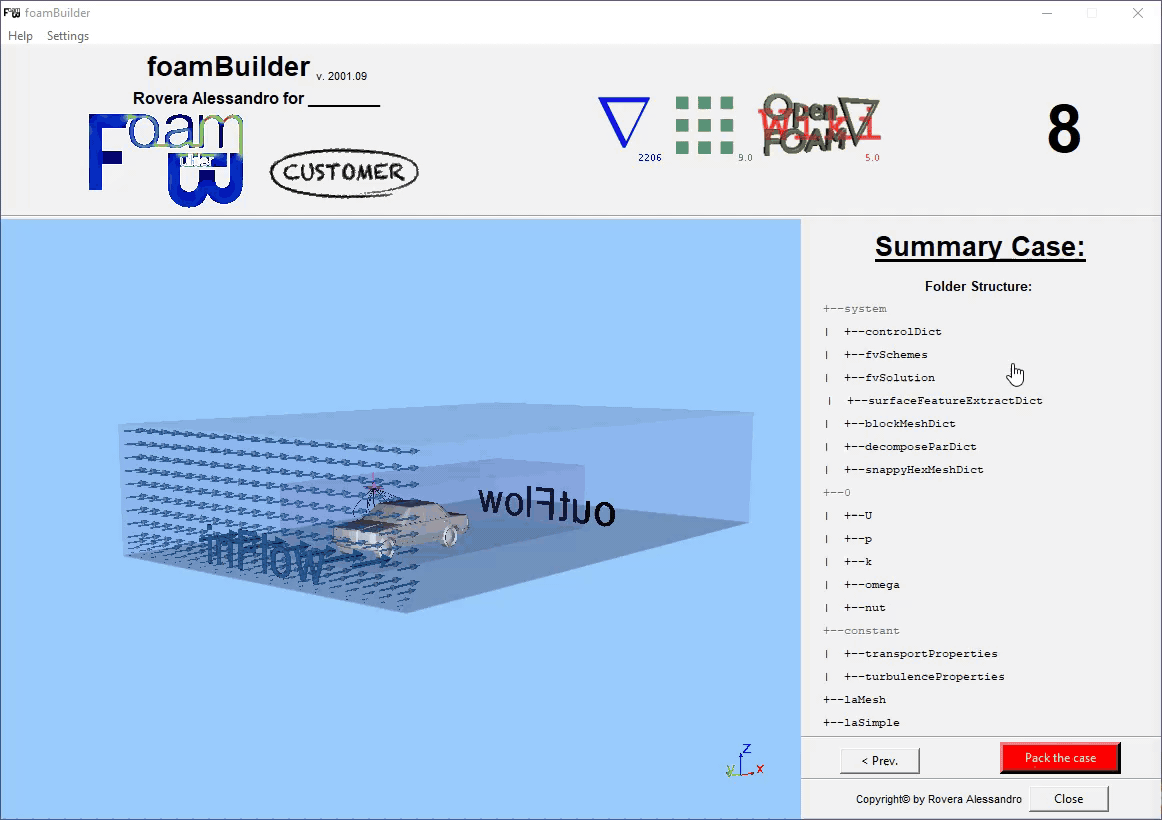This screenshot has height=820, width=1162.
Task: Click the foamBuilder logo icon
Action: click(x=166, y=159)
